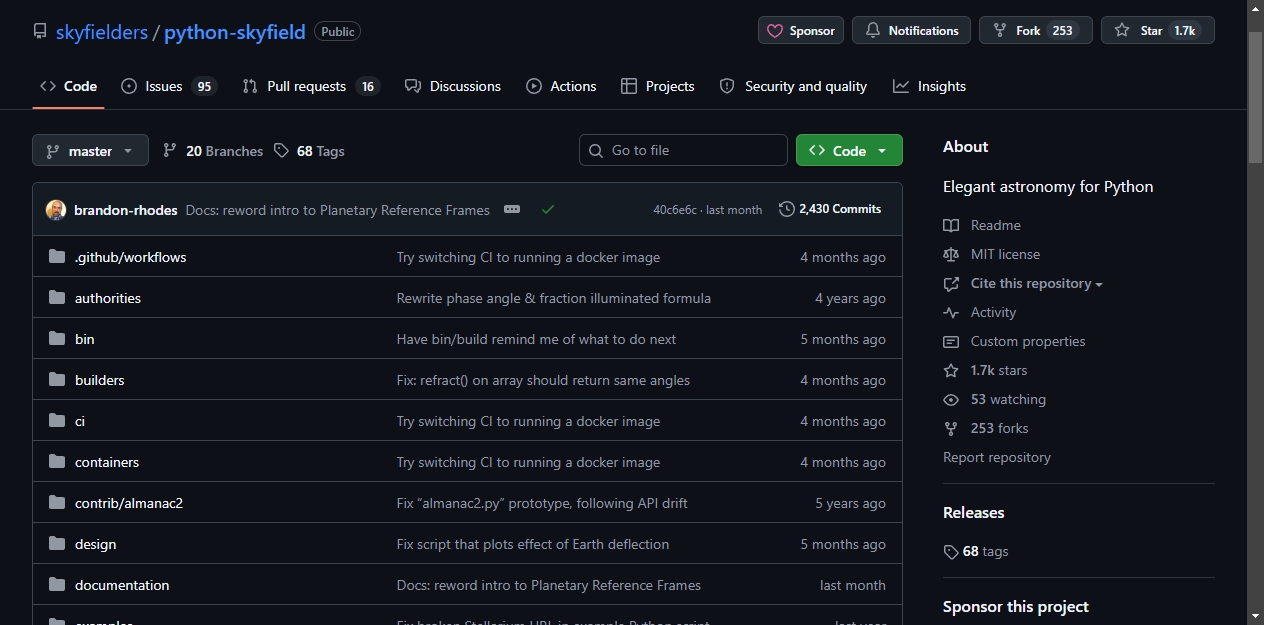Click 'Have bin/build remind me of what to do next'
This screenshot has height=625, width=1264.
(536, 339)
